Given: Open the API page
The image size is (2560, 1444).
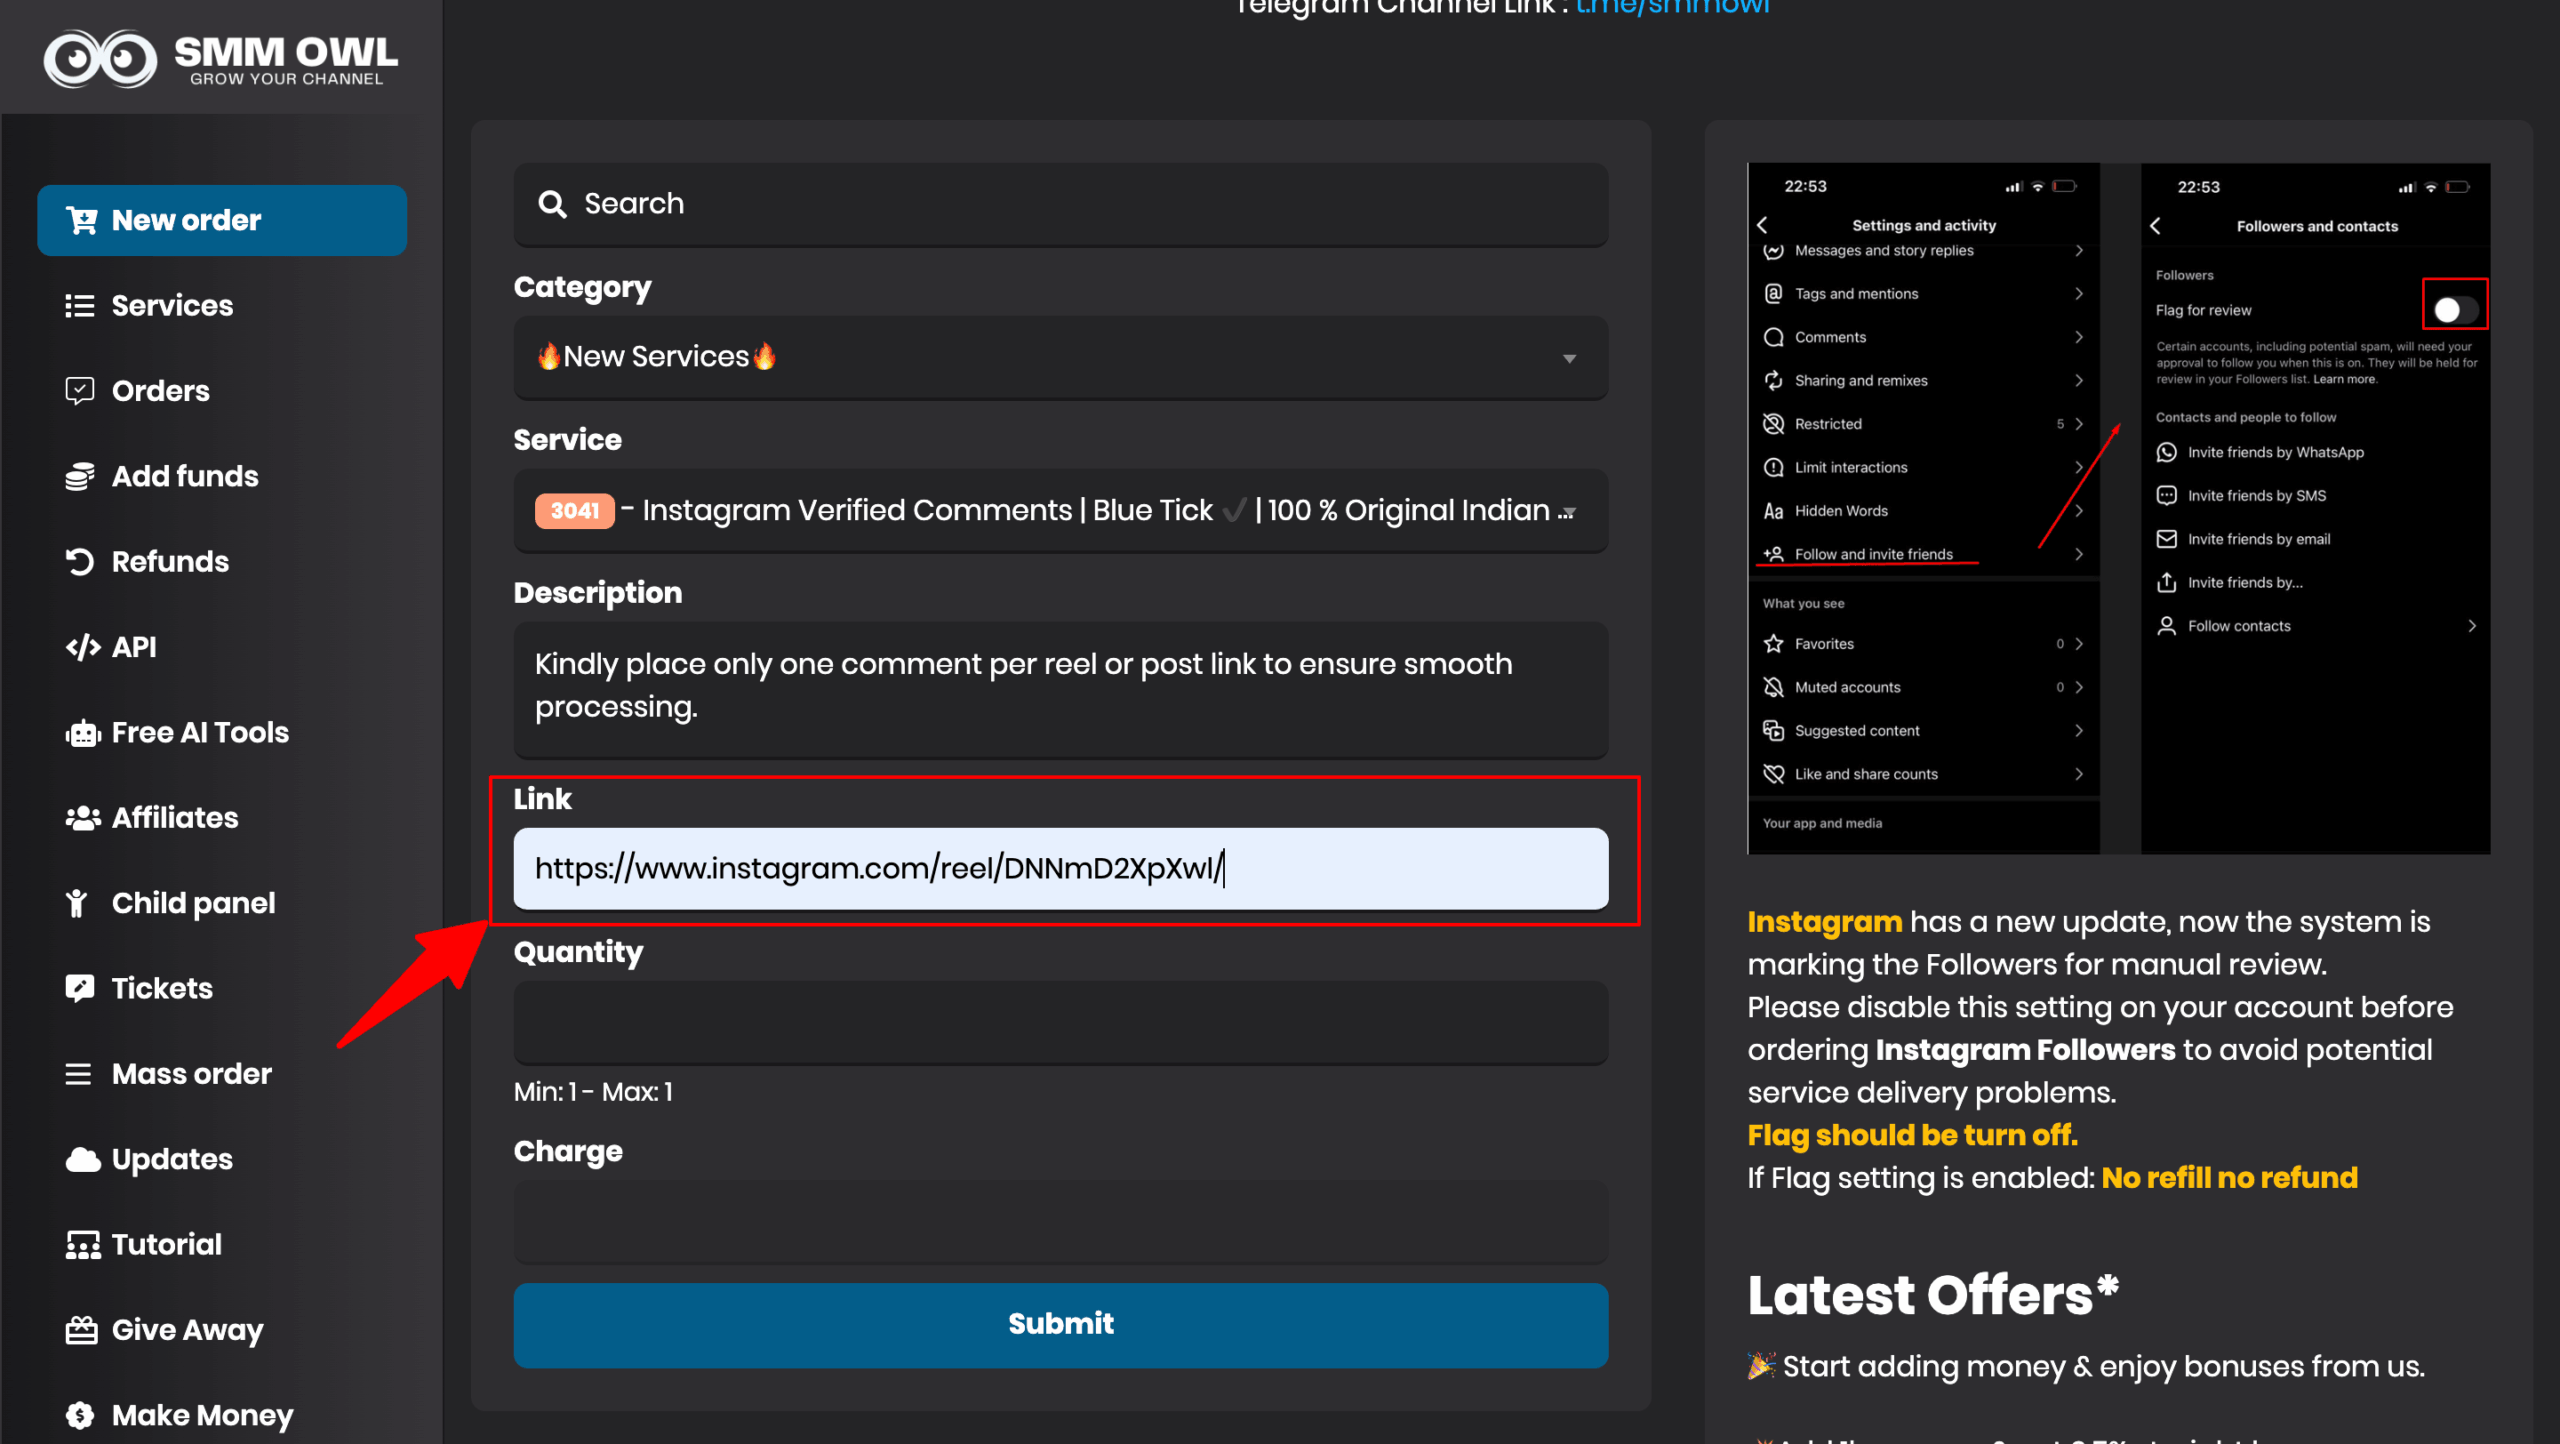Looking at the screenshot, I should coord(134,647).
